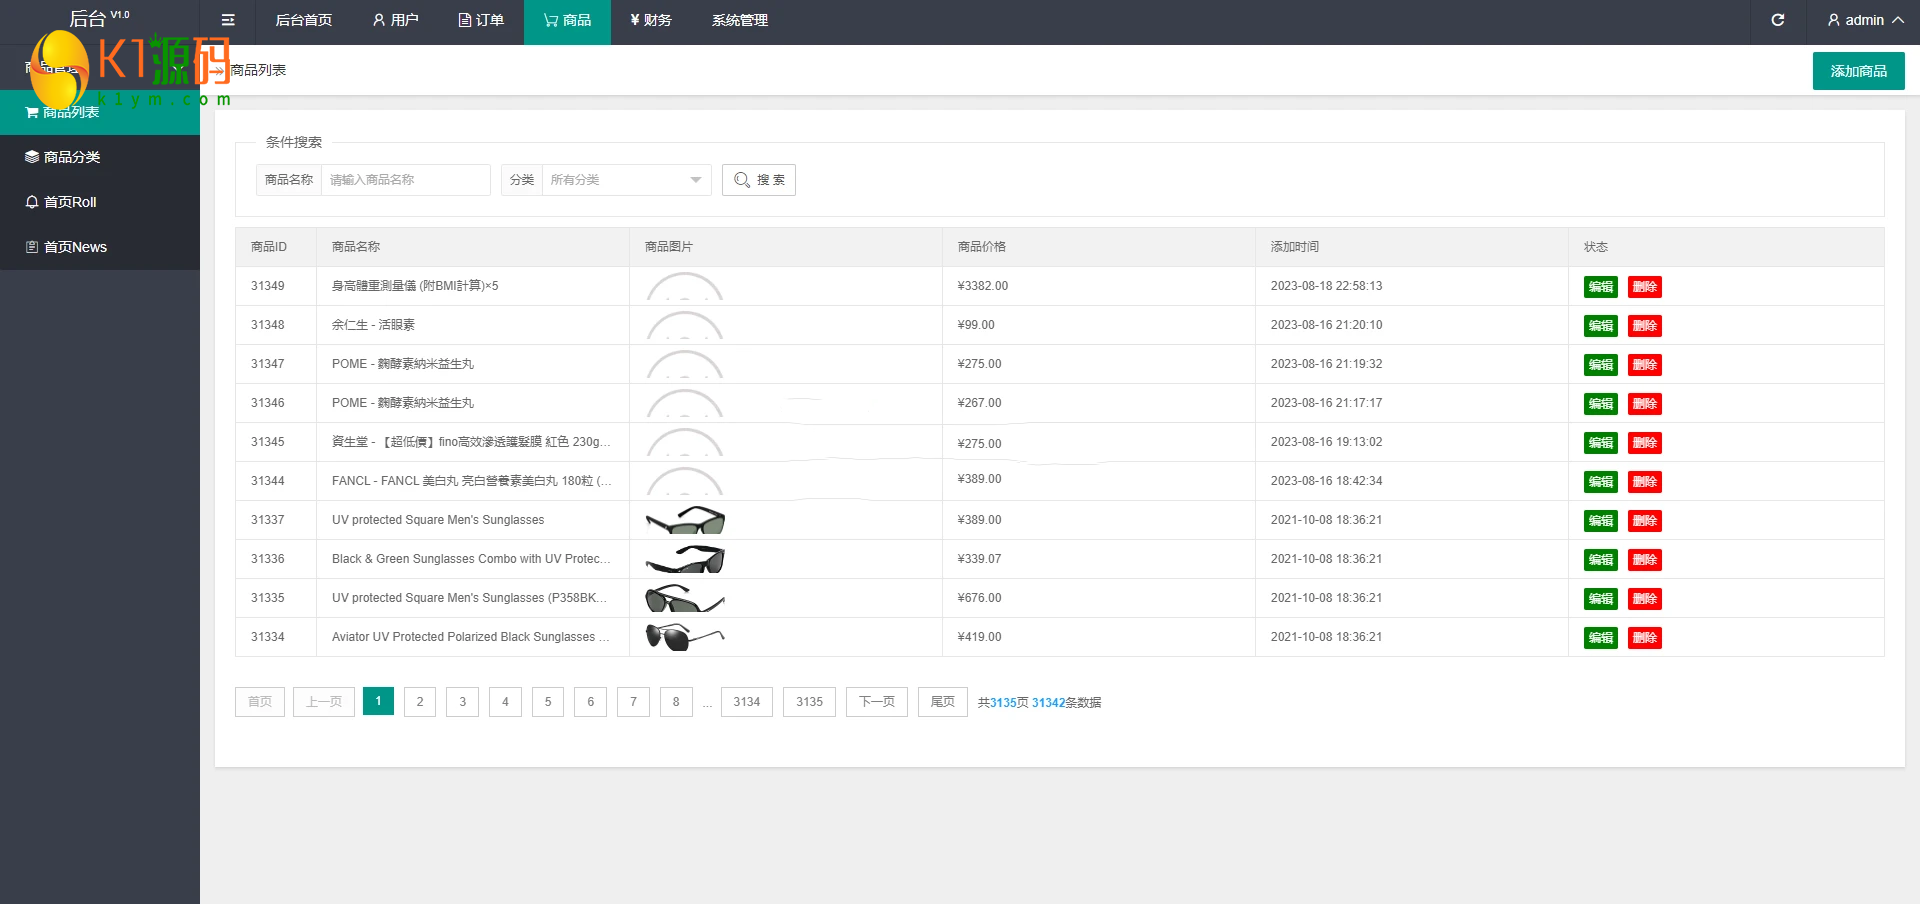The width and height of the screenshot is (1920, 904).
Task: Open 首页Roll in the sidebar
Action: click(69, 202)
